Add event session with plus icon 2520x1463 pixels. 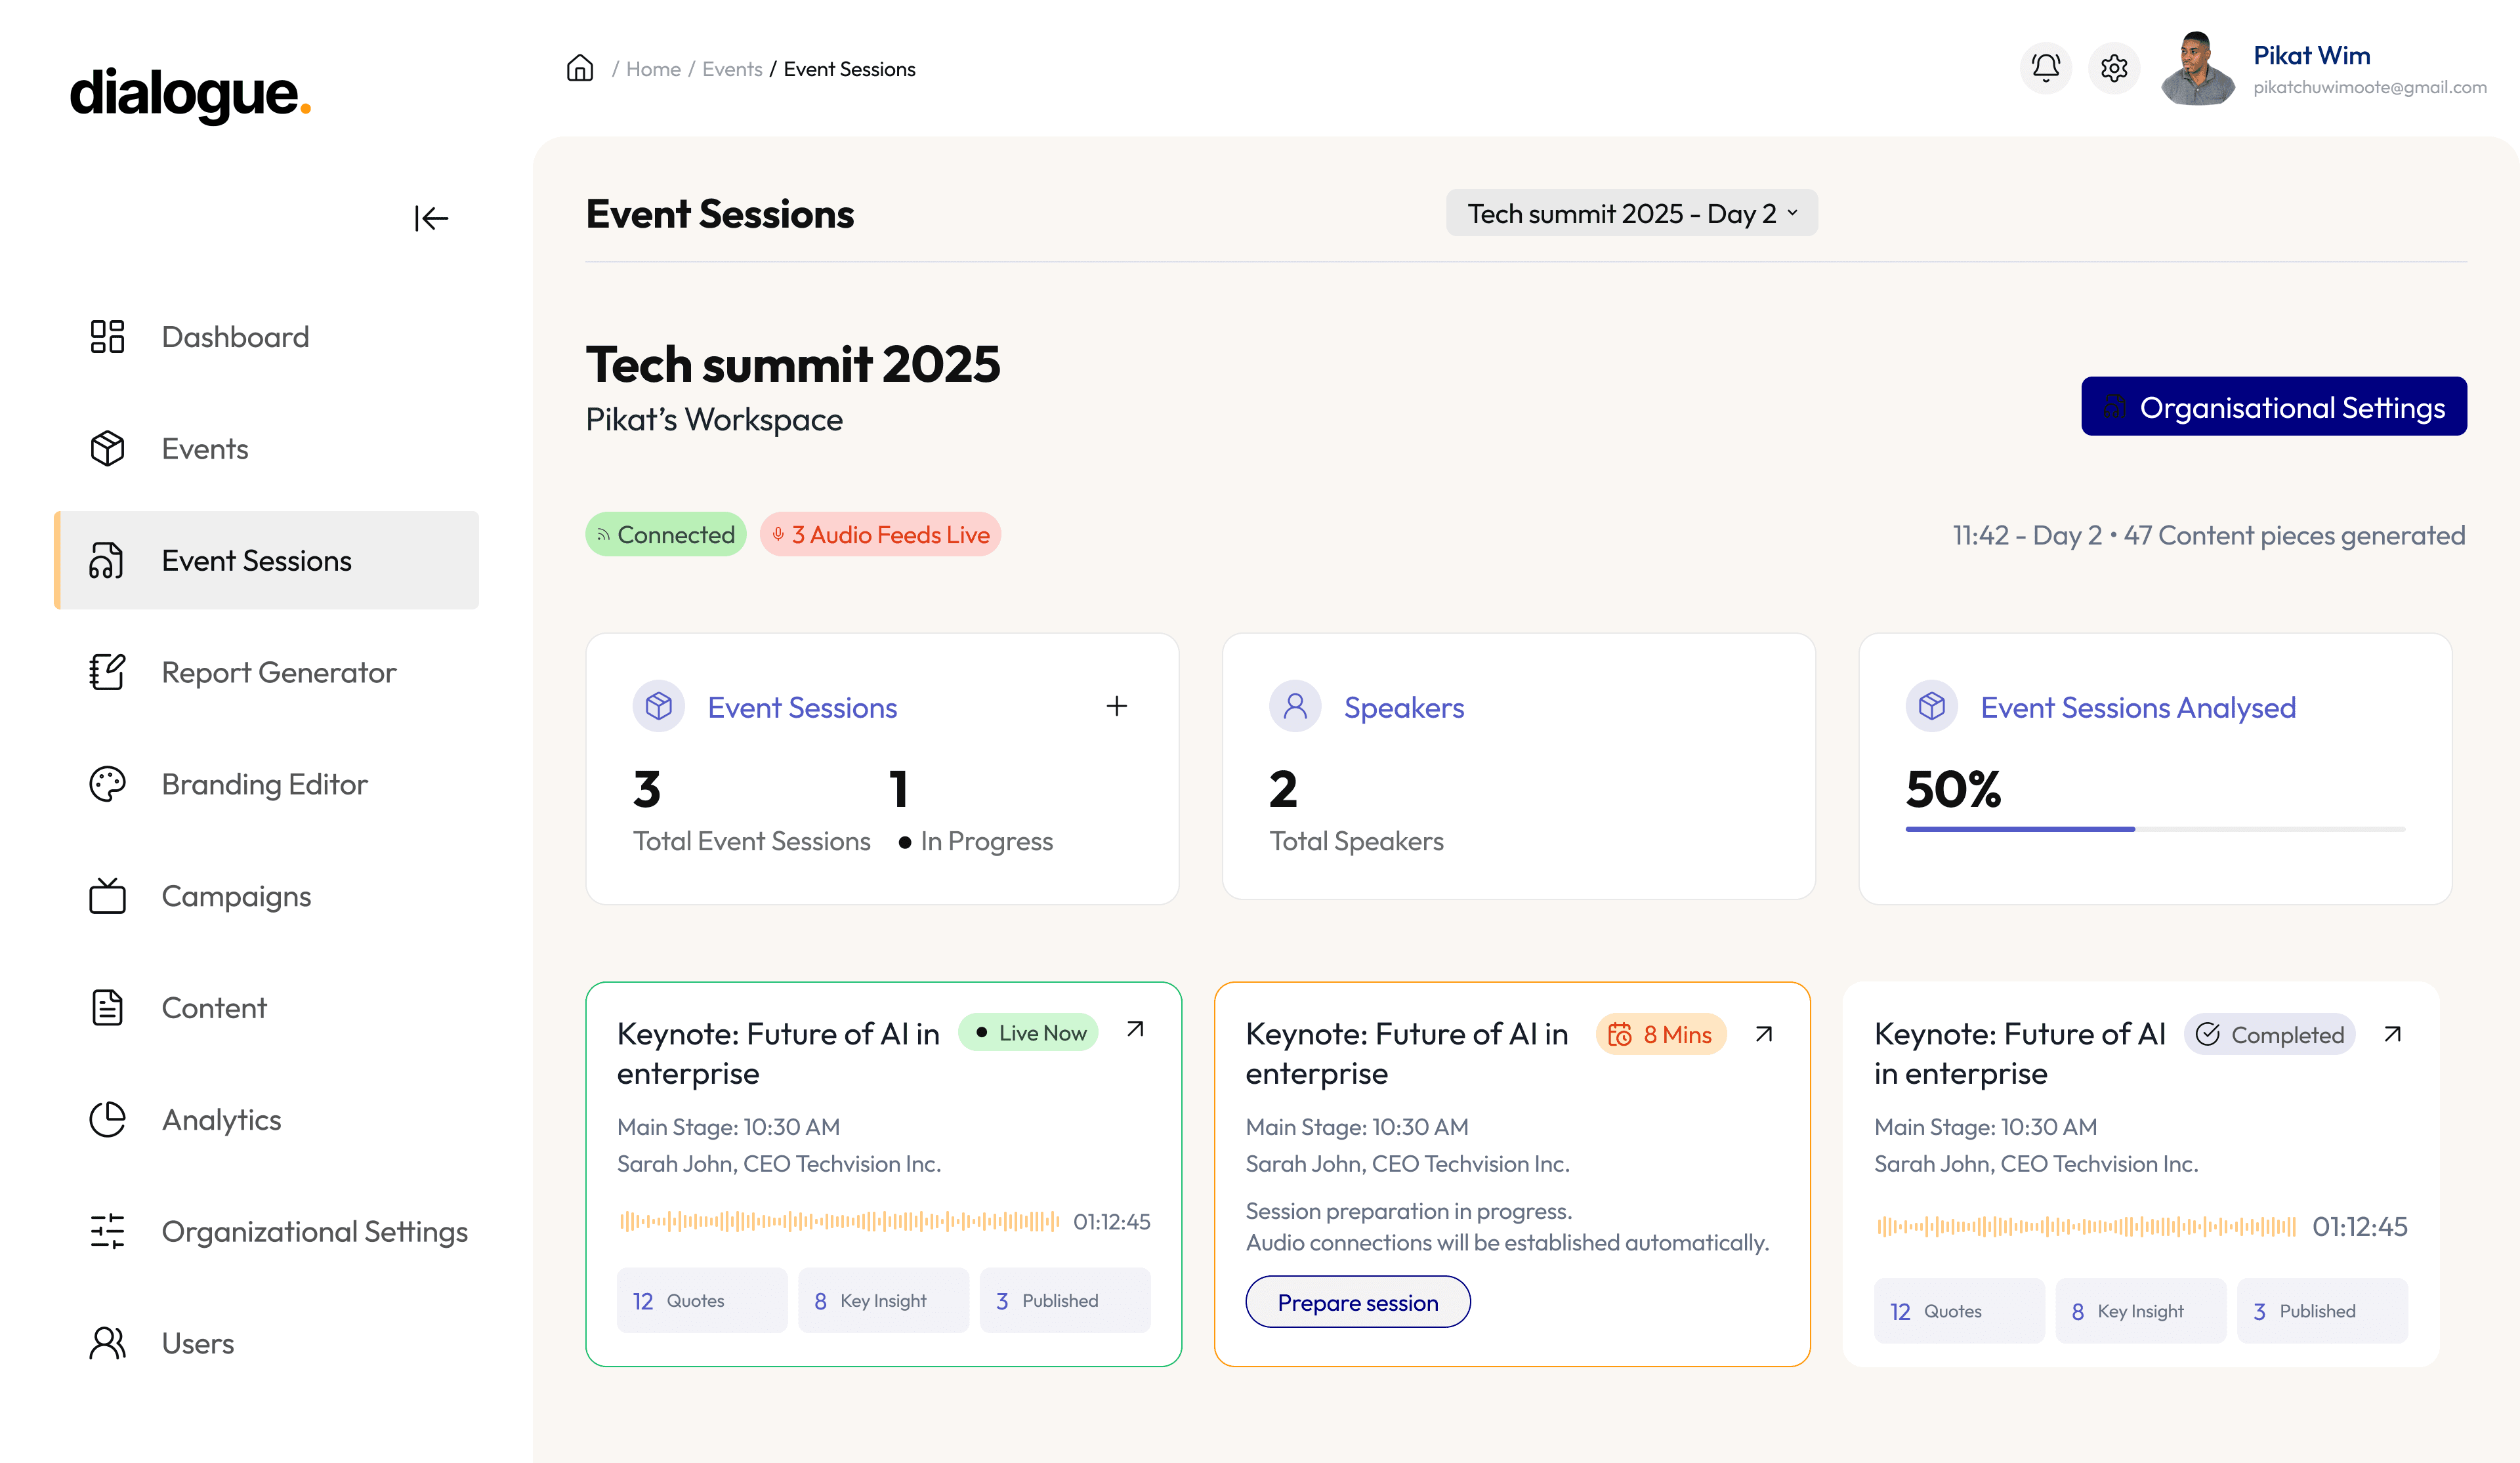pyautogui.click(x=1116, y=706)
